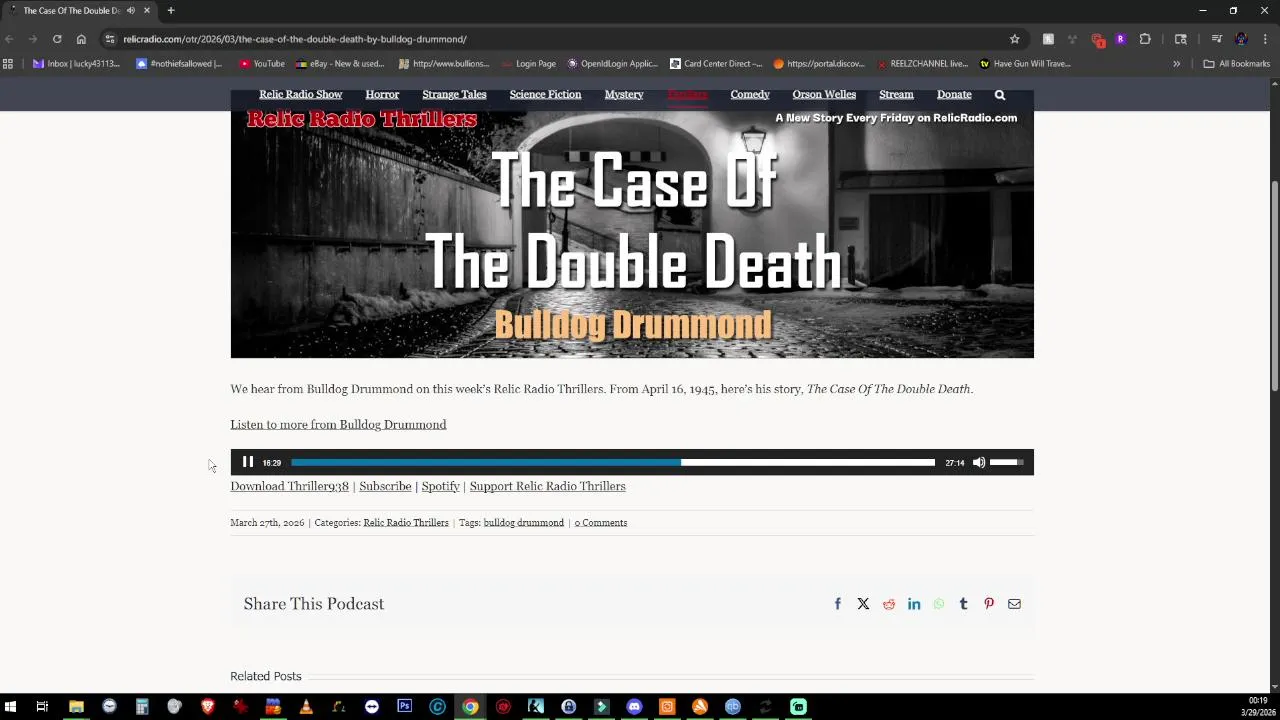Open Discord from the taskbar
This screenshot has height=720, width=1280.
click(x=634, y=707)
